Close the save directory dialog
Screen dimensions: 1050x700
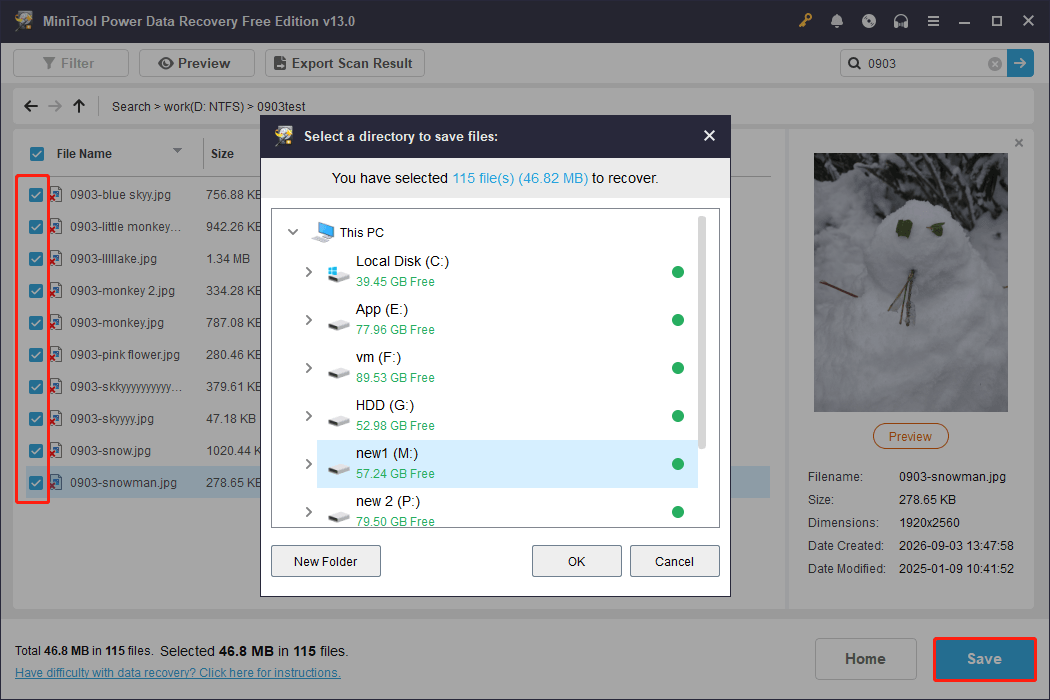710,136
